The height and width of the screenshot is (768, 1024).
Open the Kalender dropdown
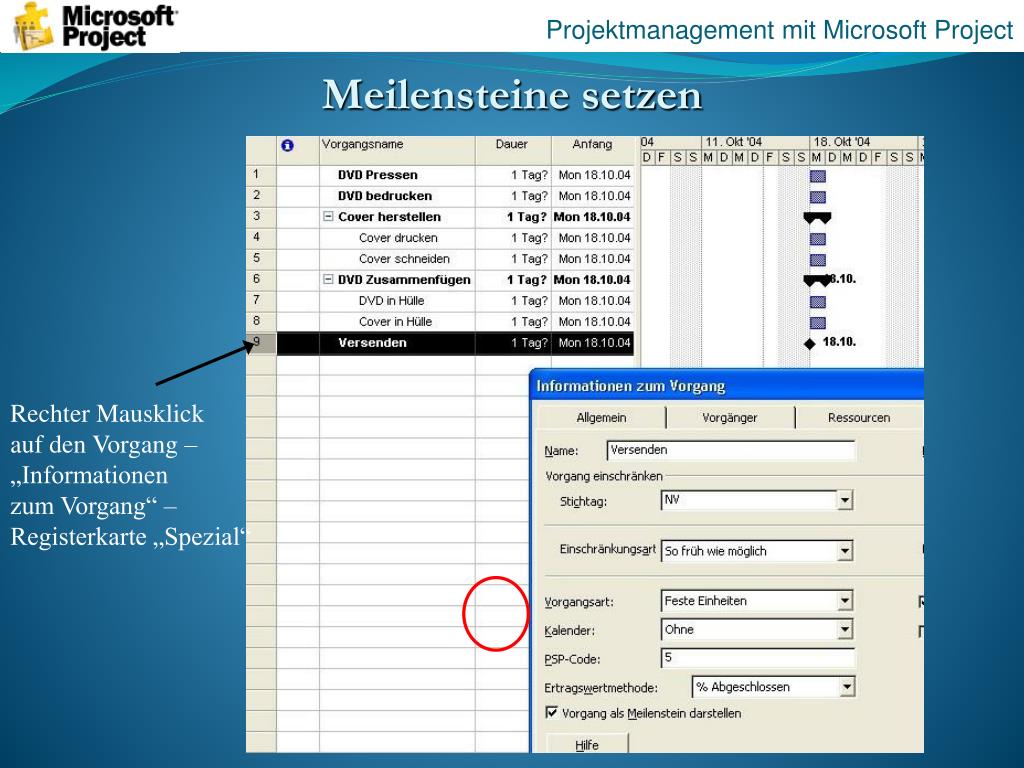pos(845,629)
